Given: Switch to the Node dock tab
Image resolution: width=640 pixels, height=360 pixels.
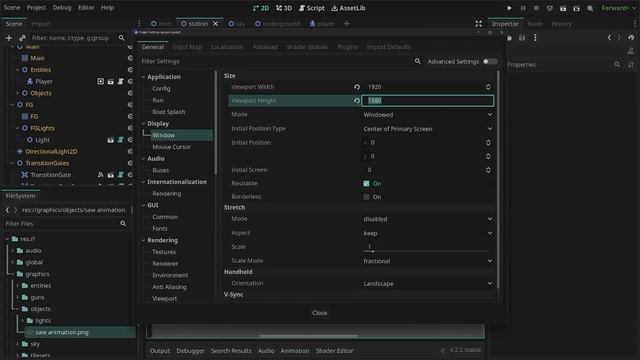Looking at the screenshot, I should pos(535,24).
